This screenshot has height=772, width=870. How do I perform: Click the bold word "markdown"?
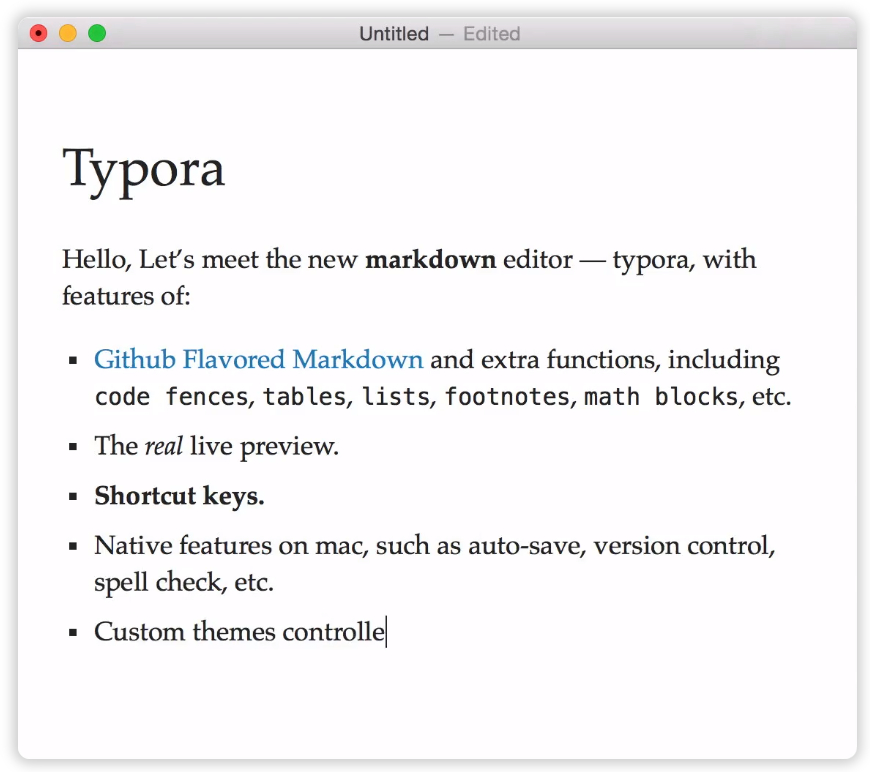pyautogui.click(x=431, y=259)
